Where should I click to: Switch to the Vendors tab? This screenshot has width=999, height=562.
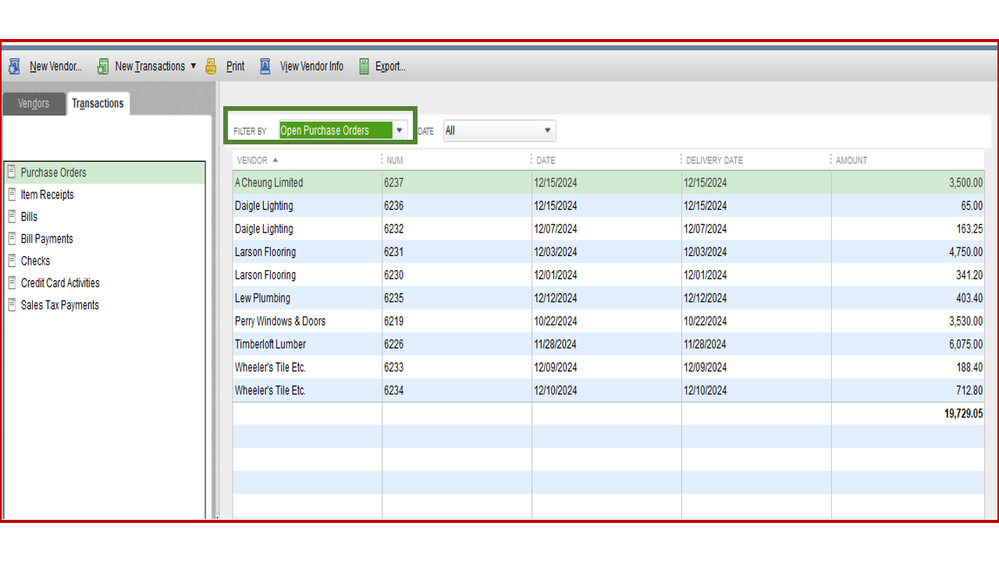[x=34, y=104]
